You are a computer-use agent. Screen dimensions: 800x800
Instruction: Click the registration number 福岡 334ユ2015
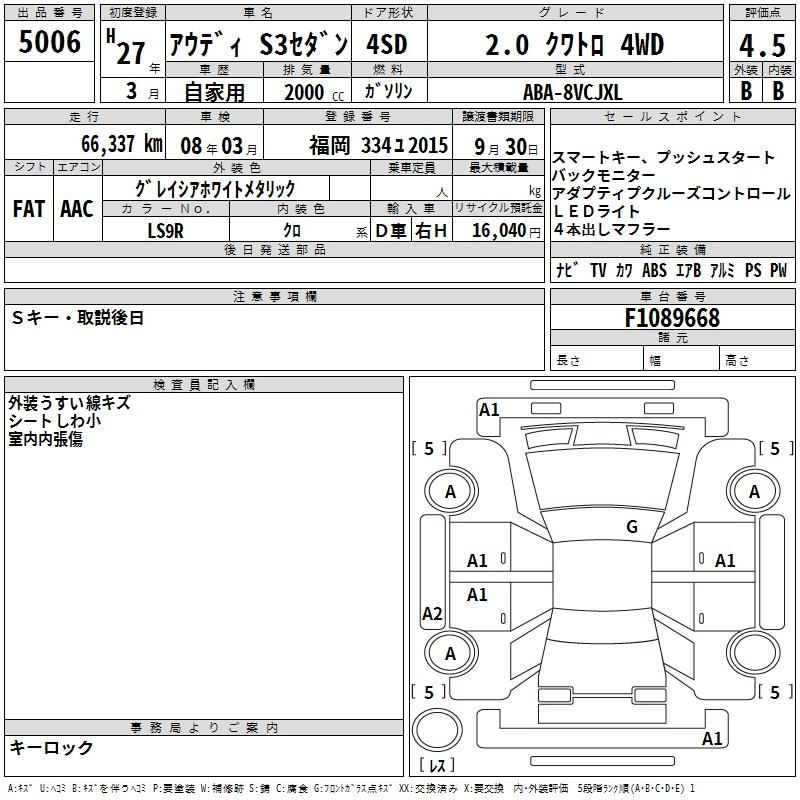[x=378, y=146]
